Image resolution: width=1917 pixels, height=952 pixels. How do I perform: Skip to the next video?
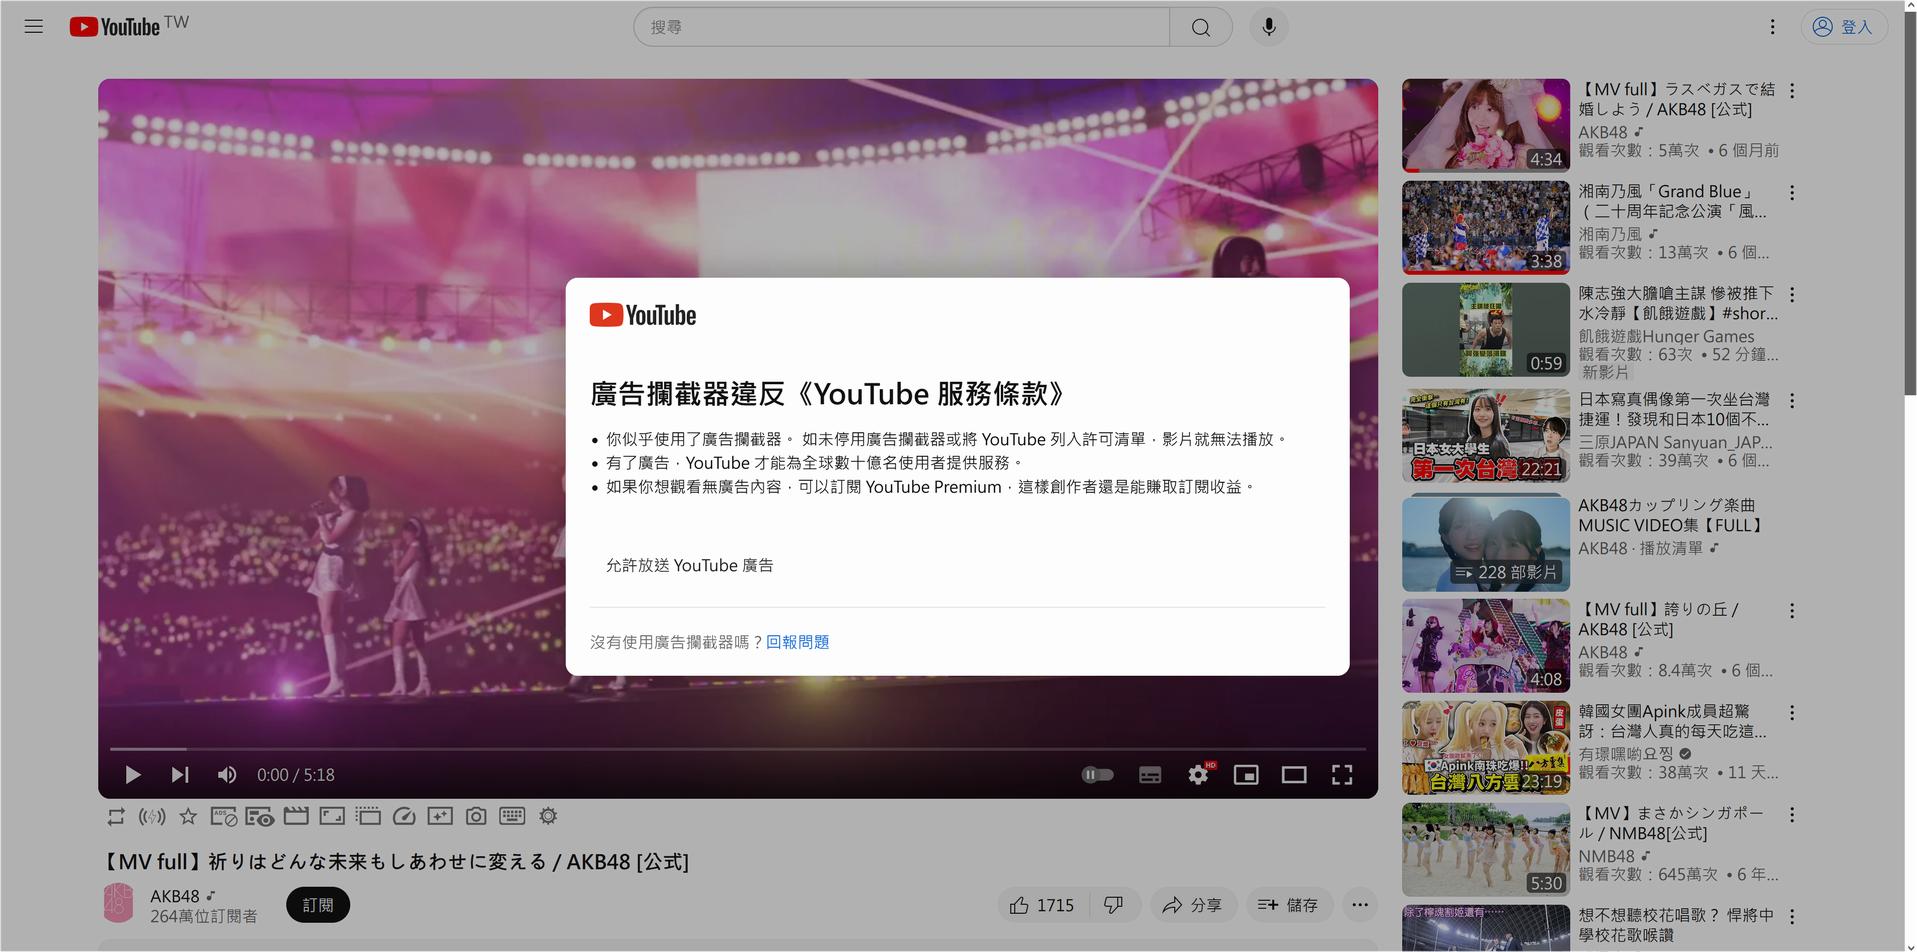click(x=180, y=775)
